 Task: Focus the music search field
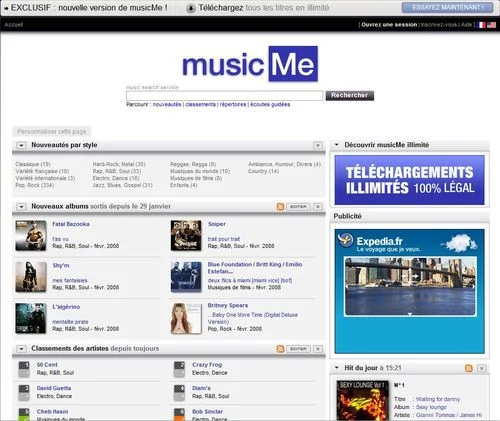[x=225, y=96]
